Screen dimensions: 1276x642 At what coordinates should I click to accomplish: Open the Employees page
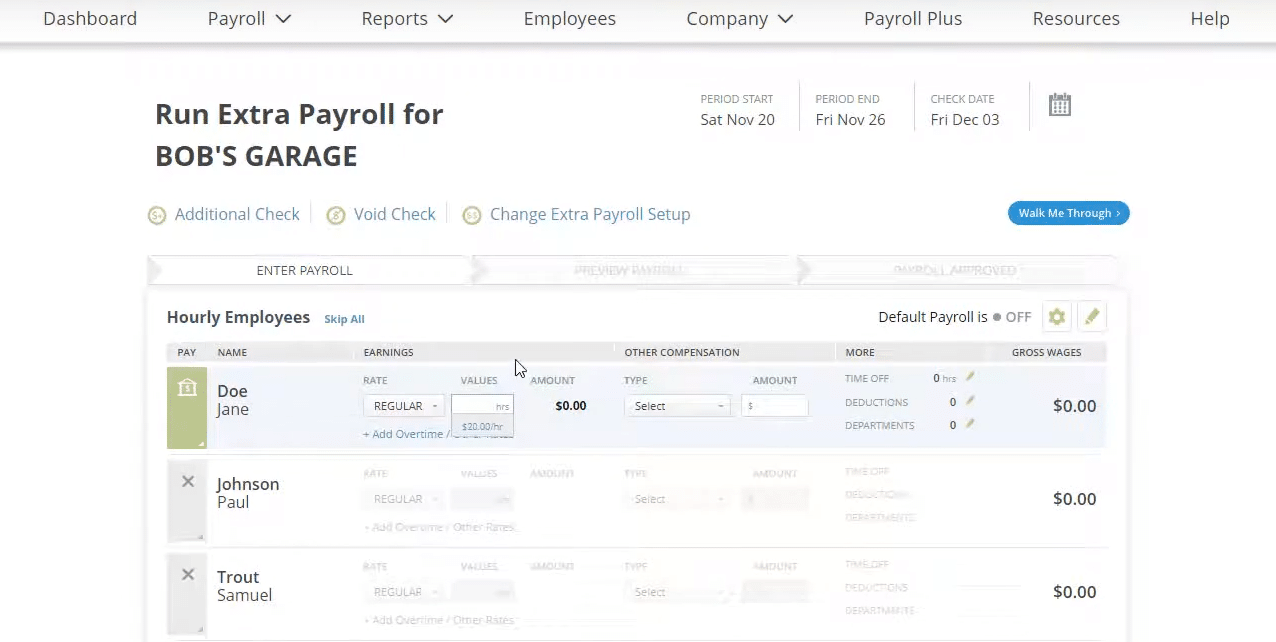click(570, 18)
